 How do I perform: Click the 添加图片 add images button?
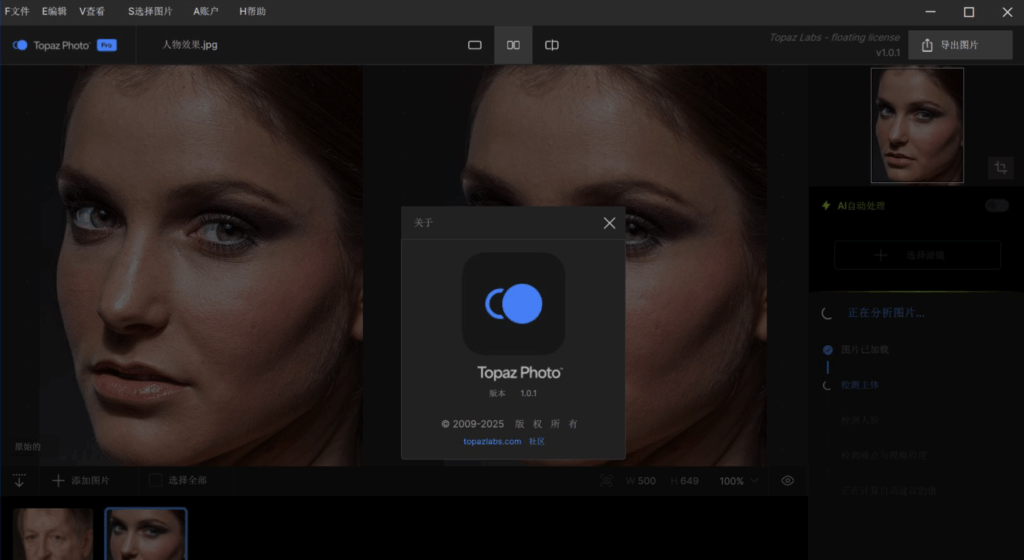click(81, 480)
